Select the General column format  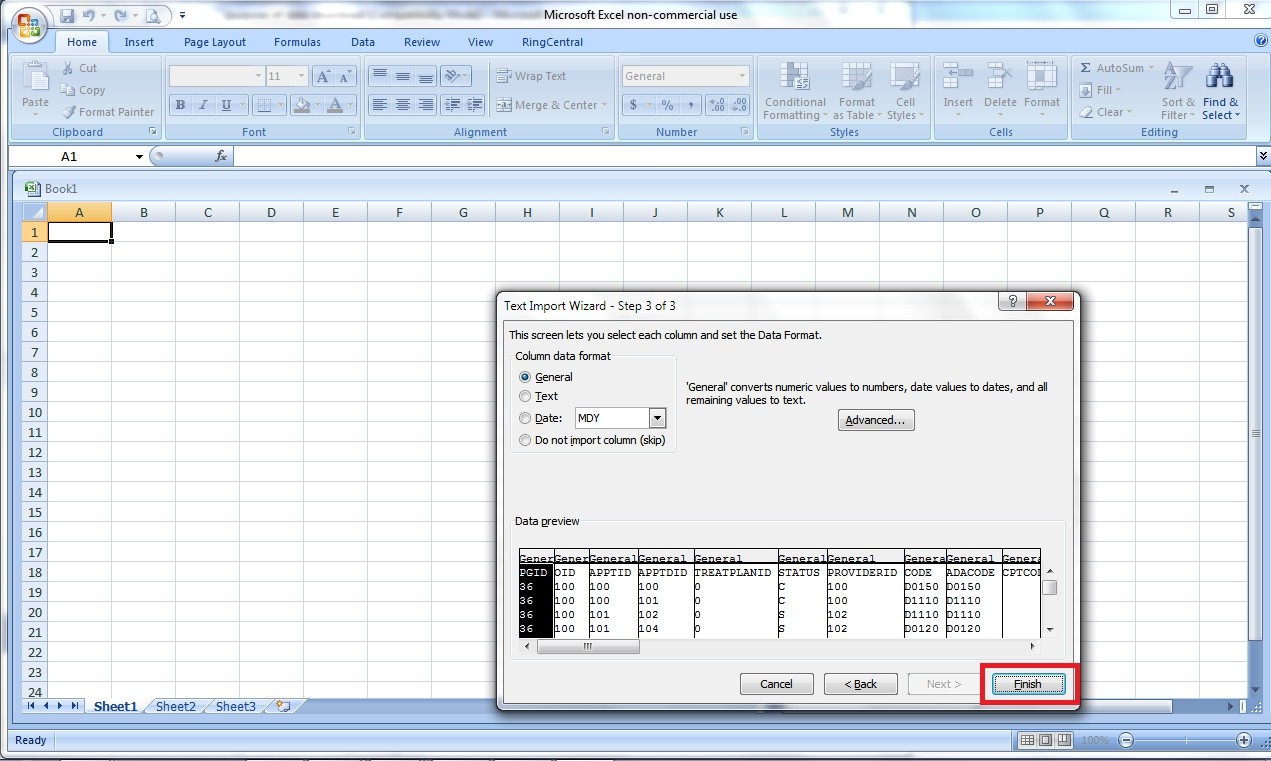click(546, 377)
